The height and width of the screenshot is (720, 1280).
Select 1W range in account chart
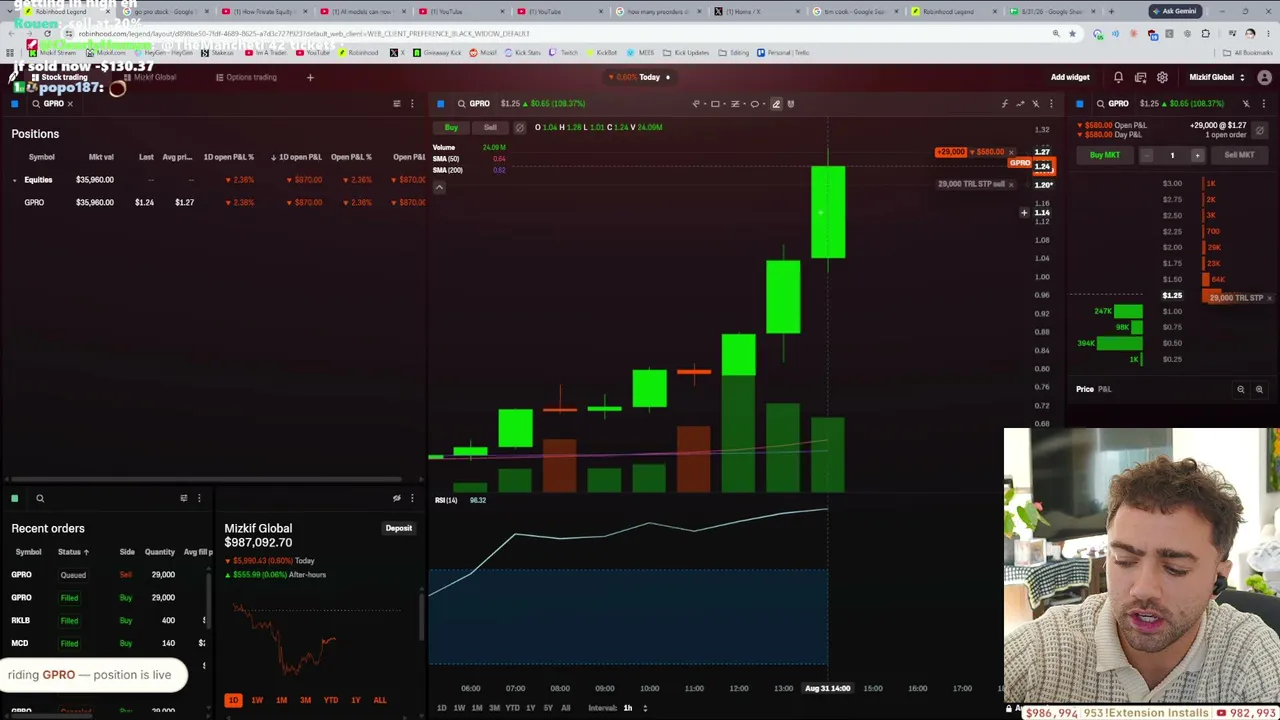(257, 700)
